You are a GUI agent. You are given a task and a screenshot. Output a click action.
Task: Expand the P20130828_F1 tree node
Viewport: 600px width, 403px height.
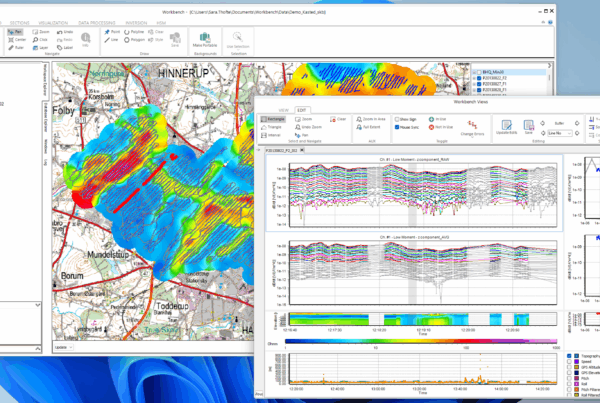point(474,90)
